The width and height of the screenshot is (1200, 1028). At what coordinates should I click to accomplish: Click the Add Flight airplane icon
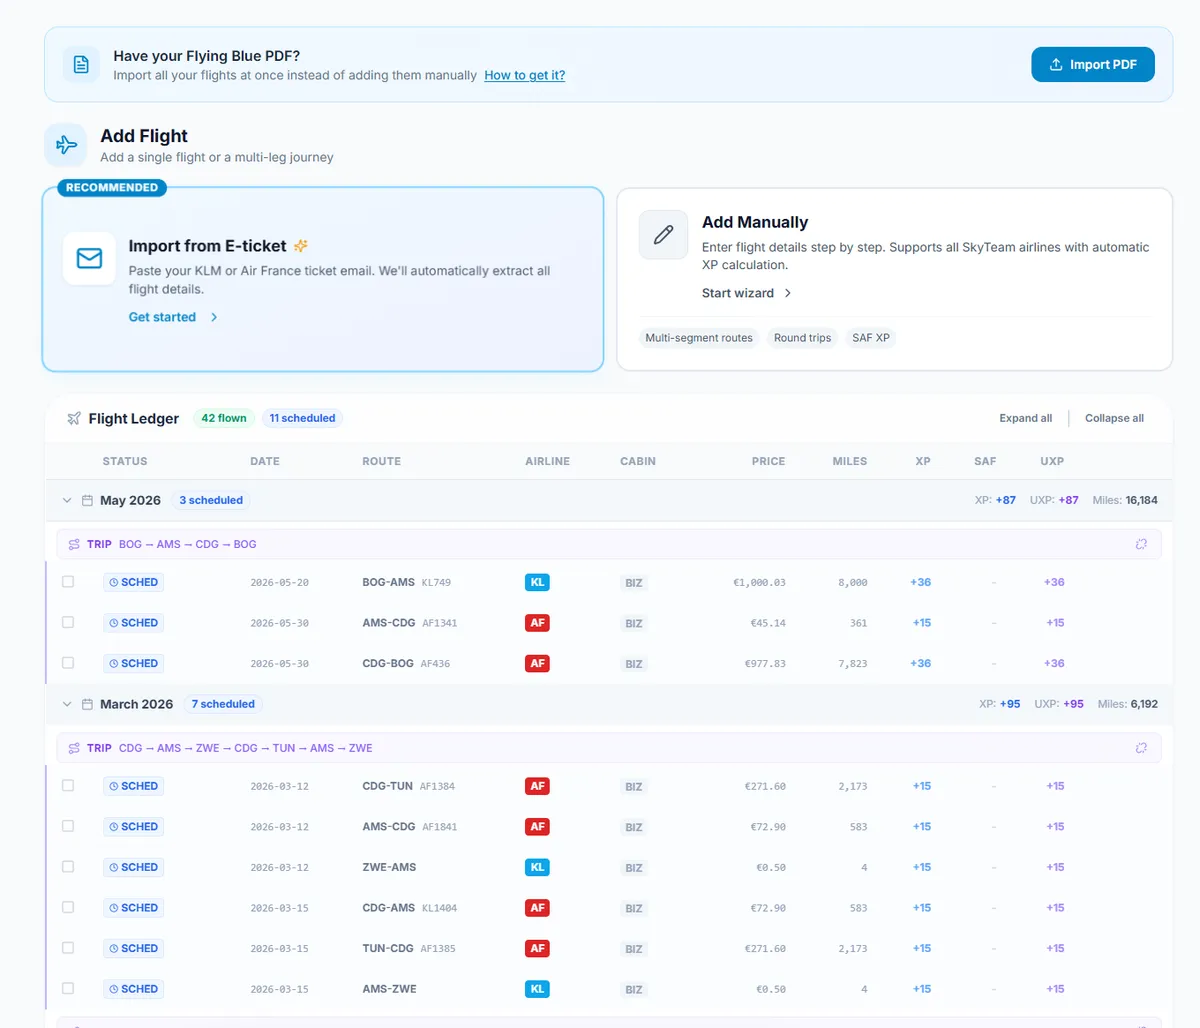[x=65, y=144]
